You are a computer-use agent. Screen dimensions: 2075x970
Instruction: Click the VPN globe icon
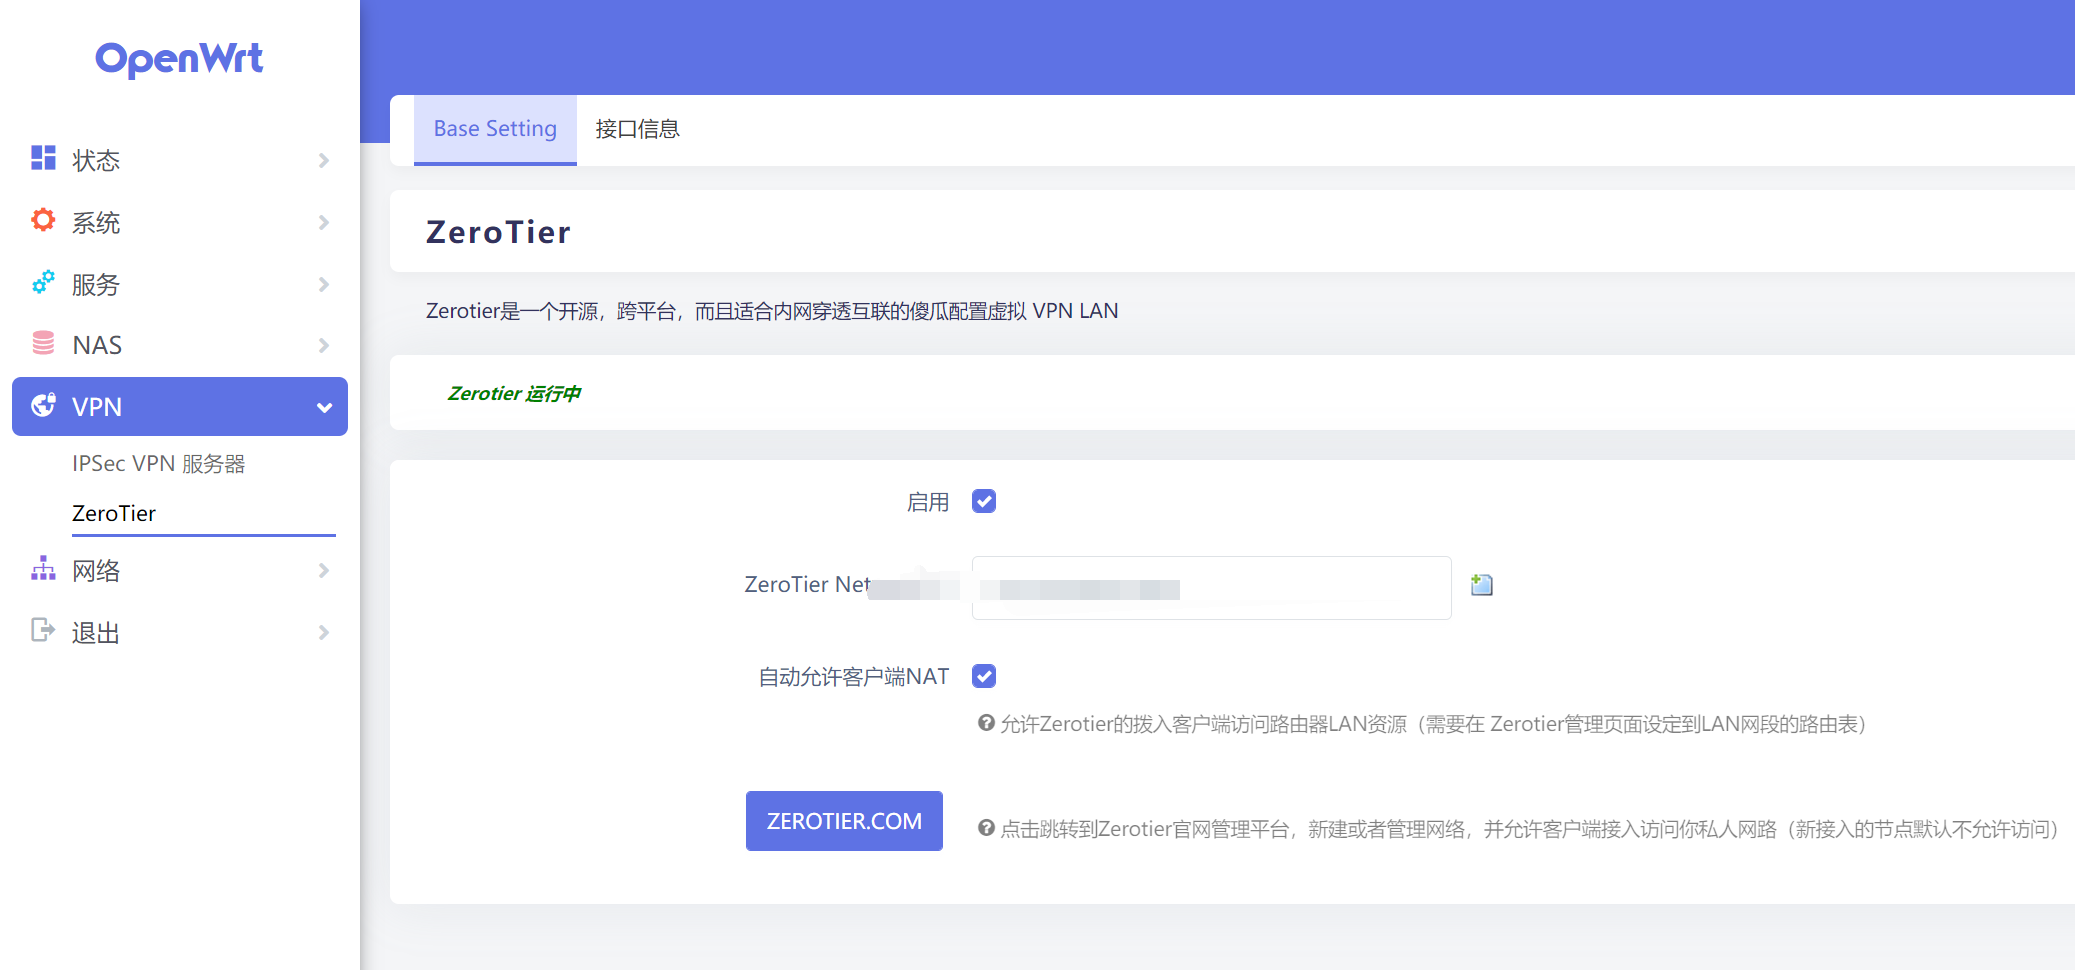click(42, 406)
